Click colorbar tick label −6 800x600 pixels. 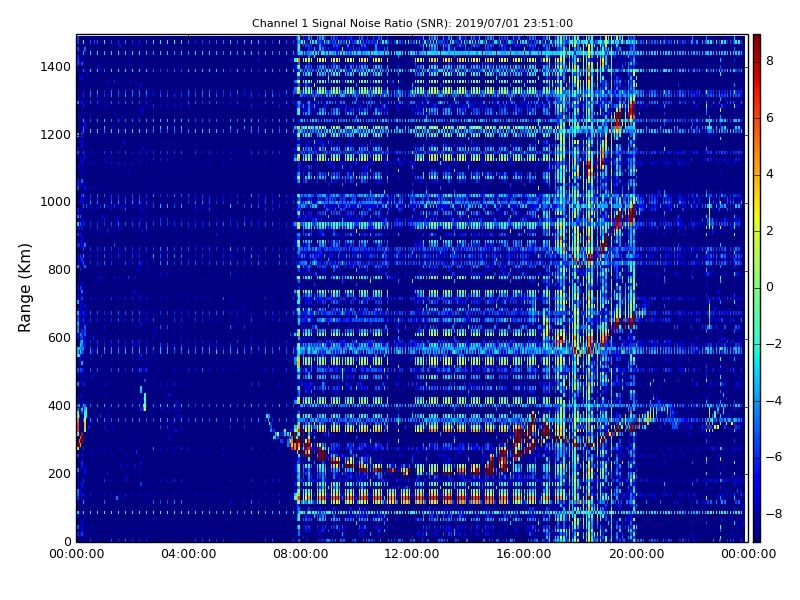[x=774, y=457]
